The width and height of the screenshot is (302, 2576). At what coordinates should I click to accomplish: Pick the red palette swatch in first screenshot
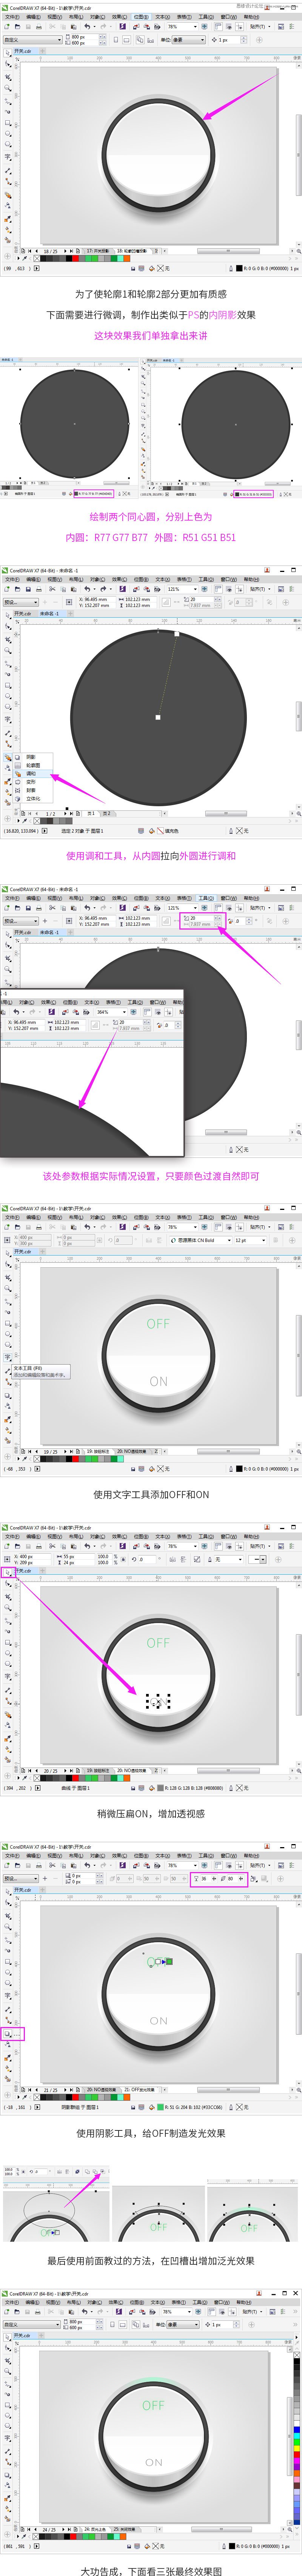coord(75,258)
